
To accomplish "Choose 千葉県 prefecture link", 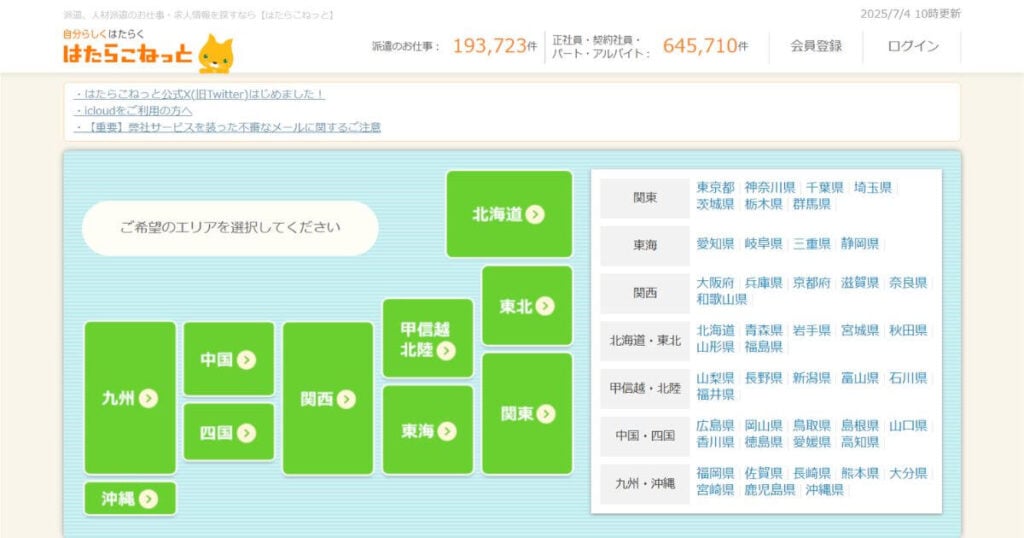I will [x=824, y=187].
